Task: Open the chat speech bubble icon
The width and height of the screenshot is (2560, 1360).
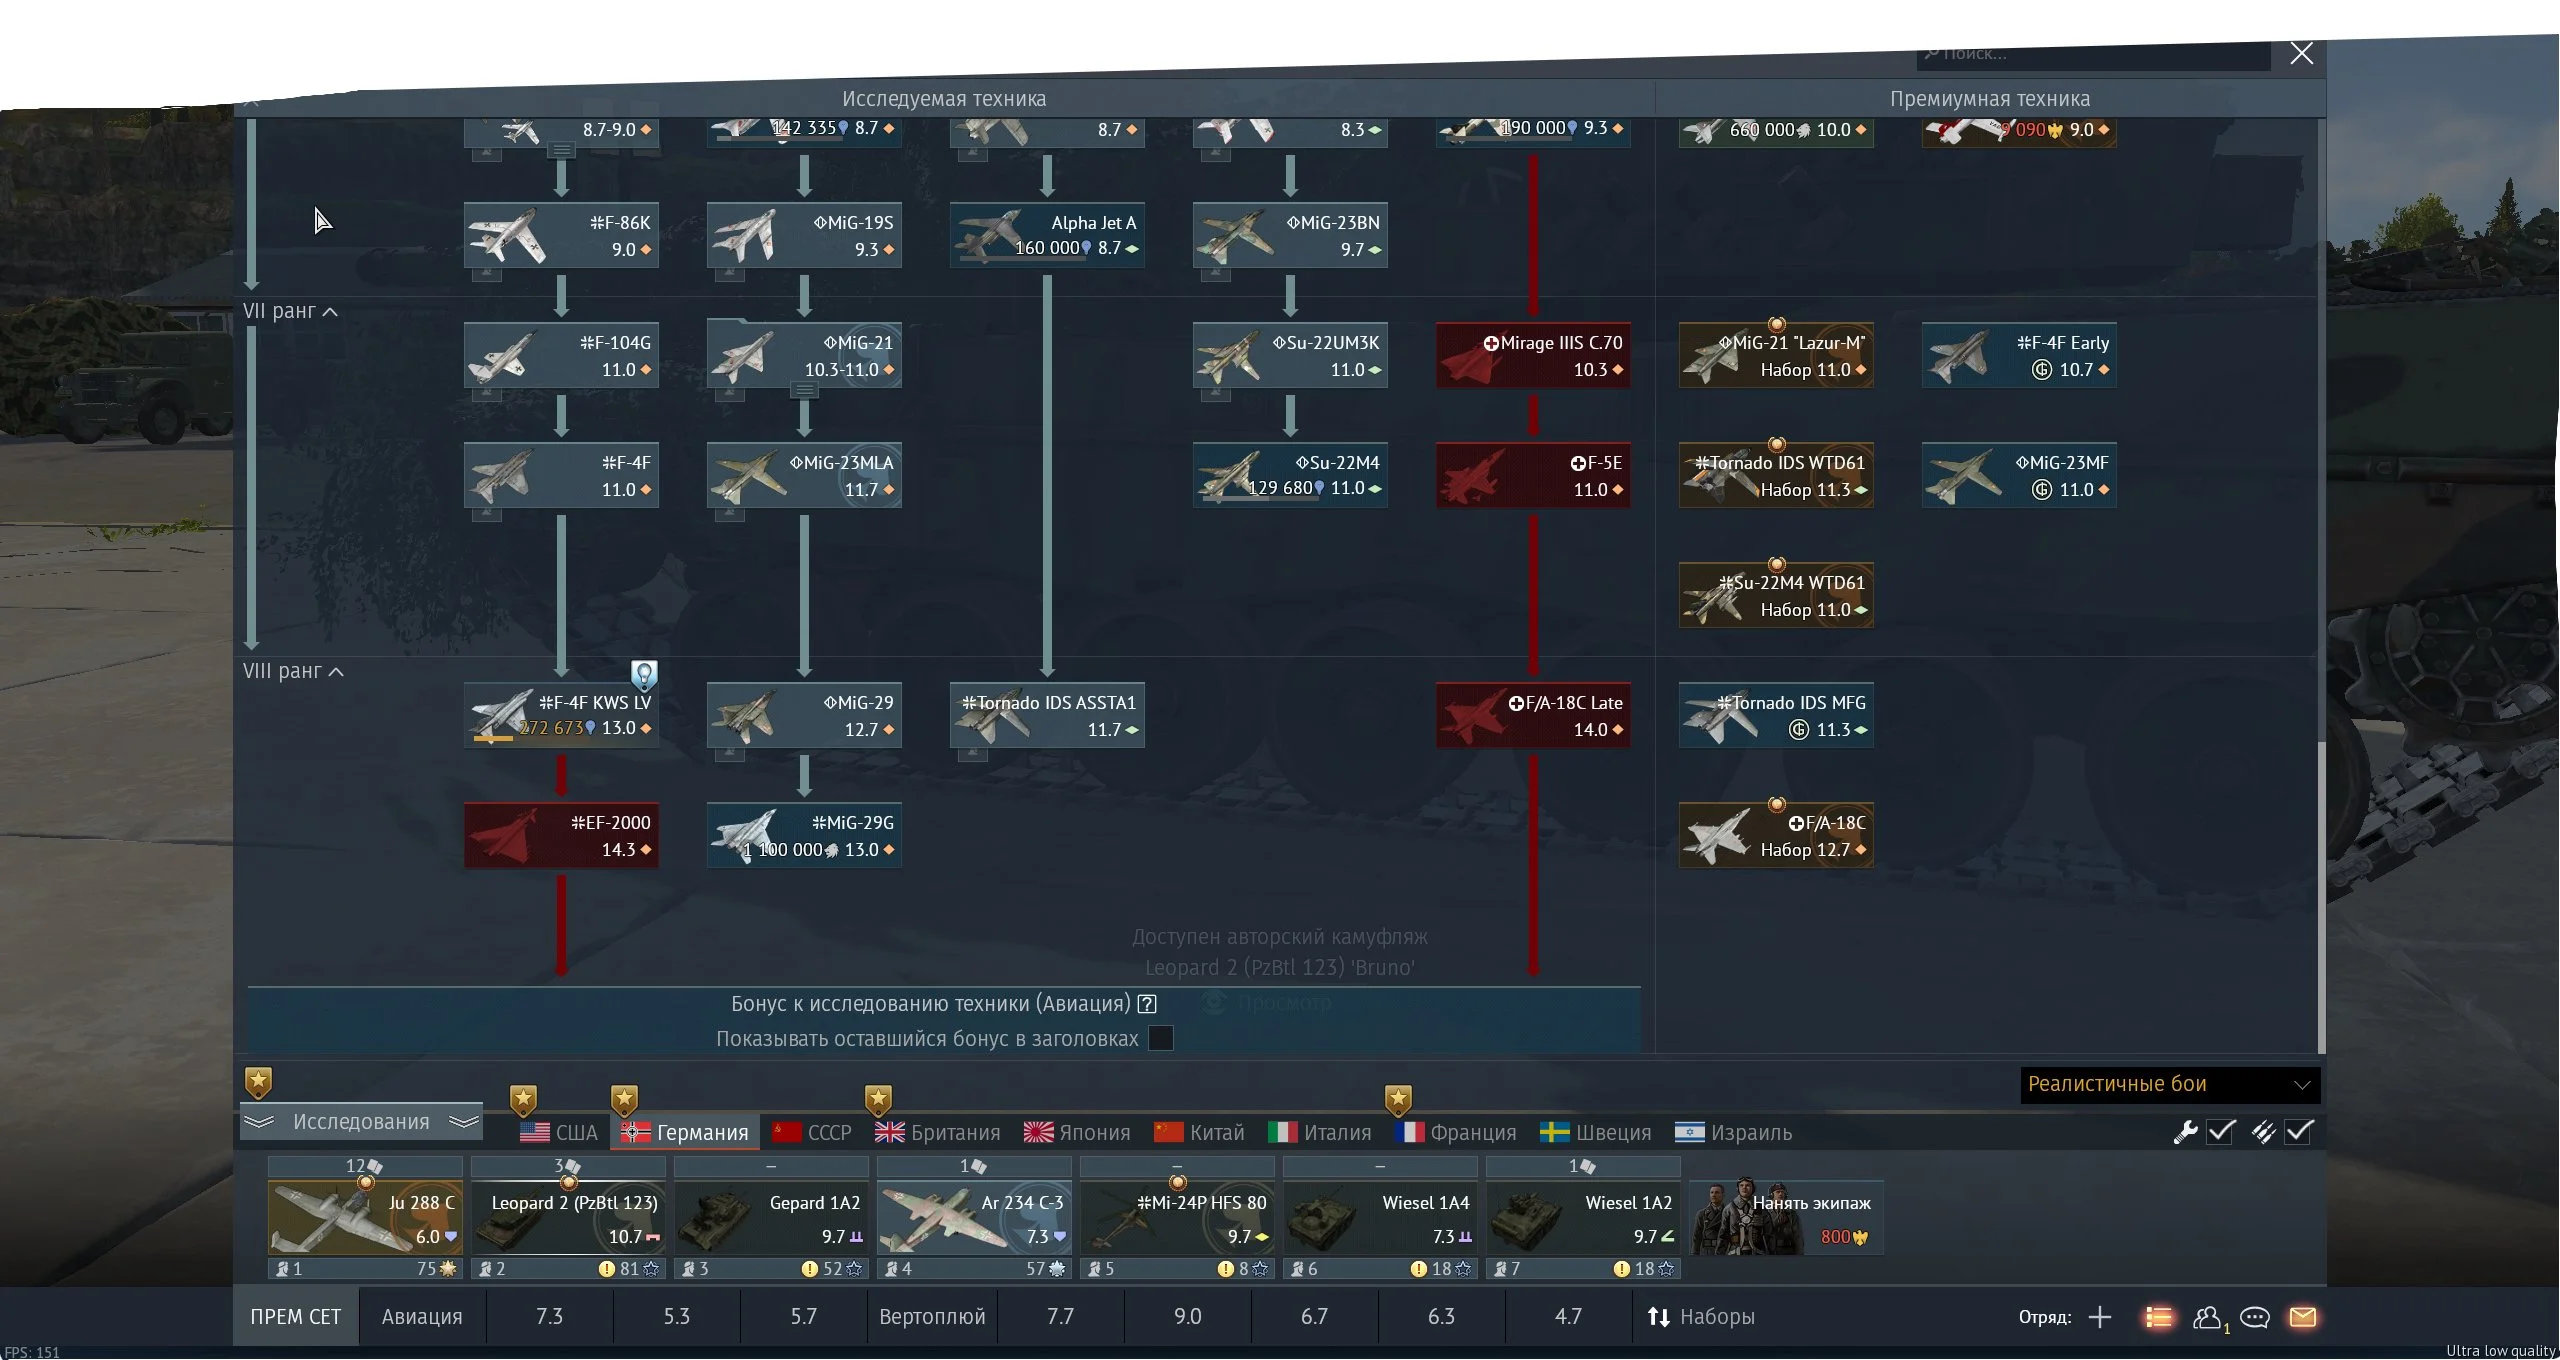Action: click(x=2254, y=1317)
